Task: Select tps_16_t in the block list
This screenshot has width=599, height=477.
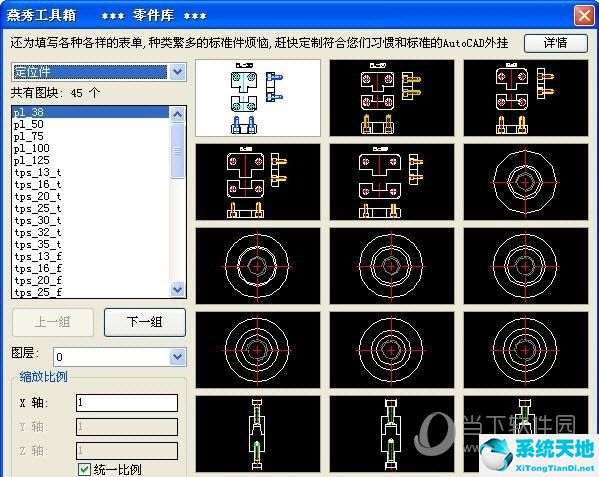Action: tap(91, 184)
